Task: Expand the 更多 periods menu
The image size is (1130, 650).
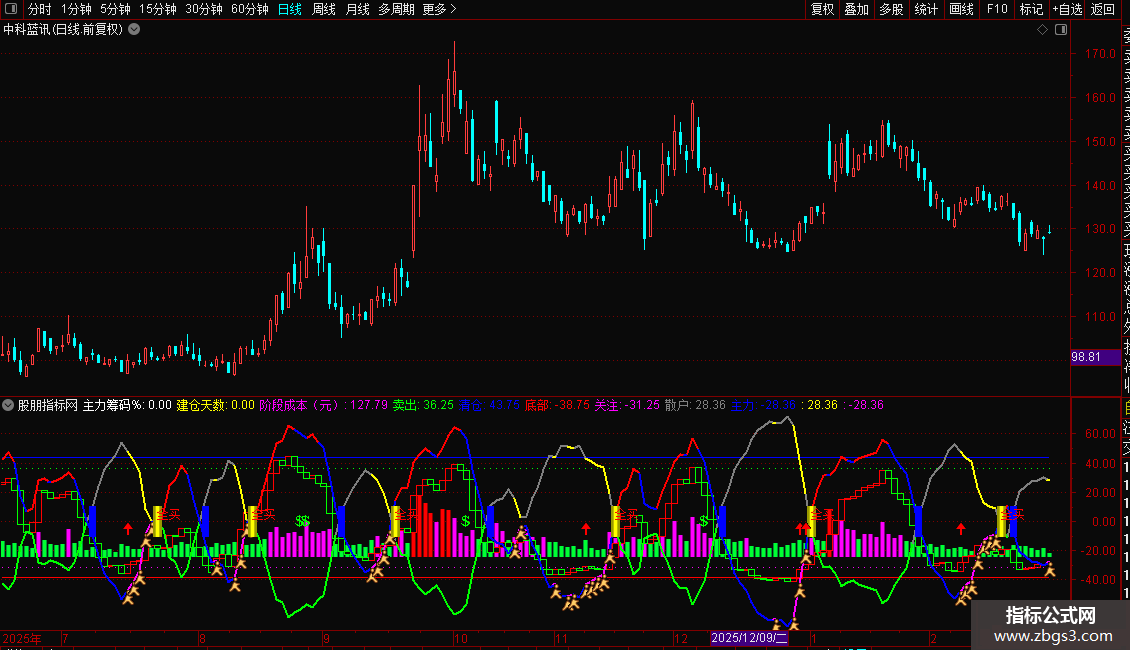Action: coord(439,9)
